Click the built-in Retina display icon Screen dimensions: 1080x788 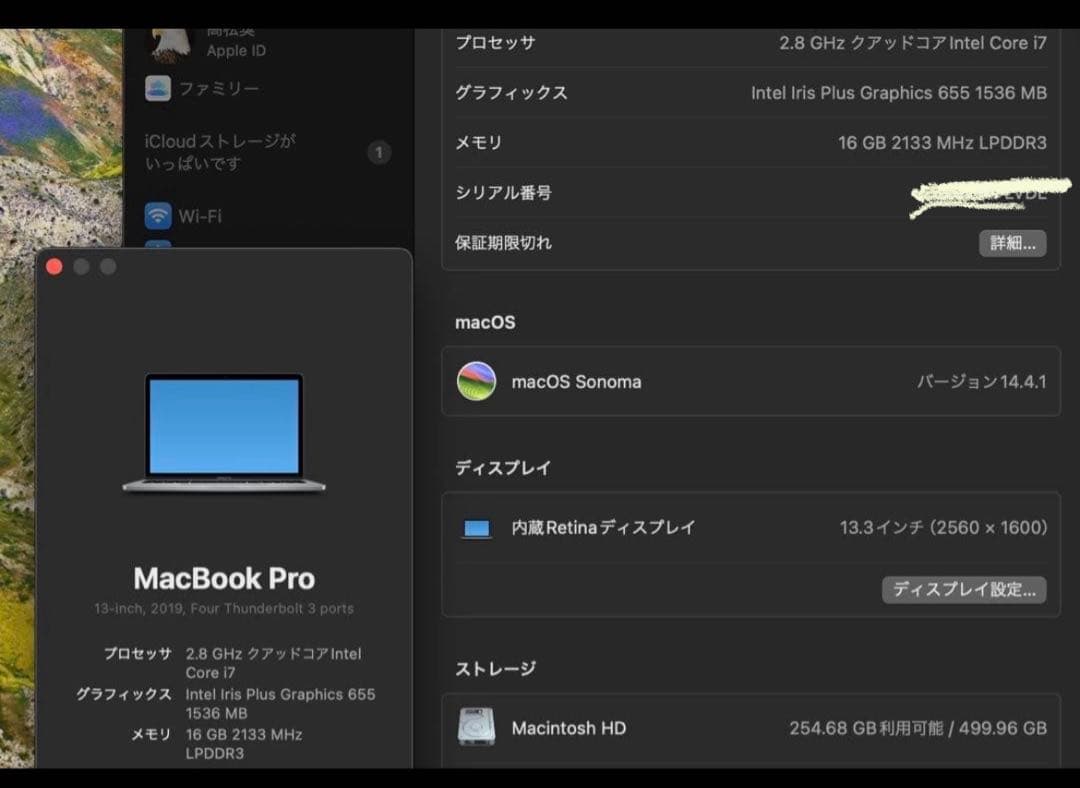(x=477, y=528)
